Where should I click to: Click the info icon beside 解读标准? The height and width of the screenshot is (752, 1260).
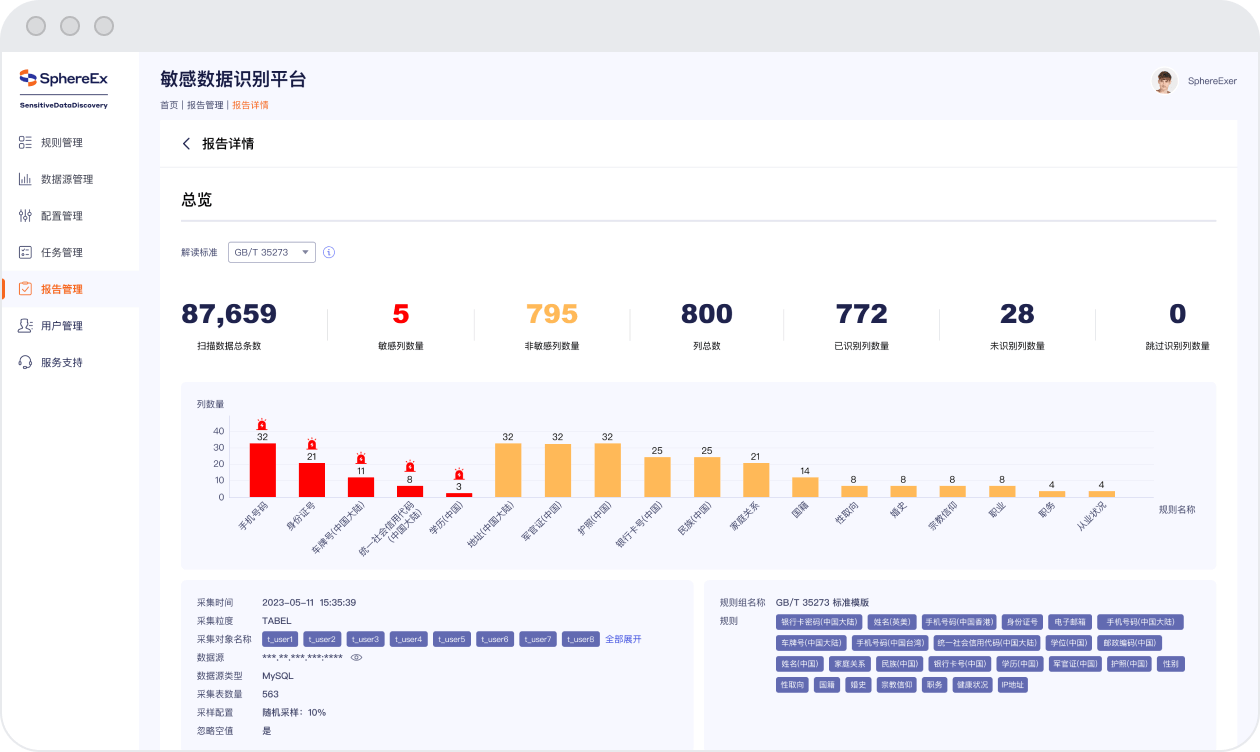tap(329, 252)
